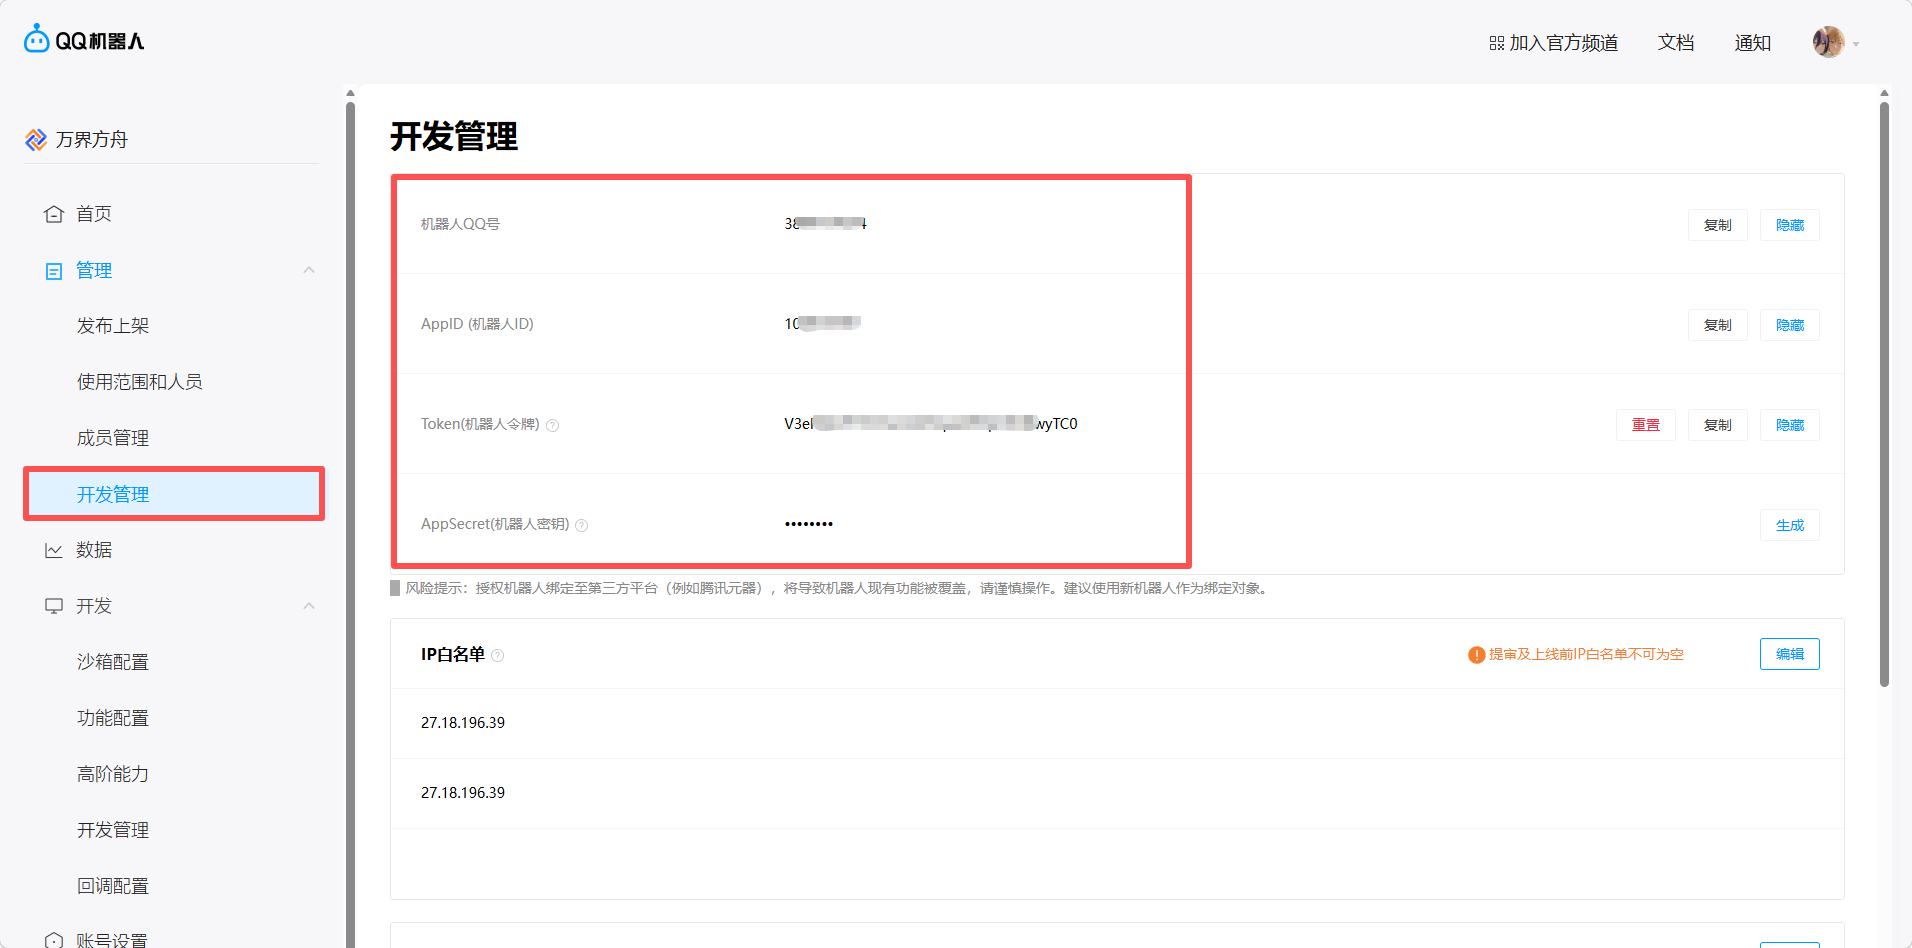
Task: Open the user avatar menu
Action: click(1828, 42)
